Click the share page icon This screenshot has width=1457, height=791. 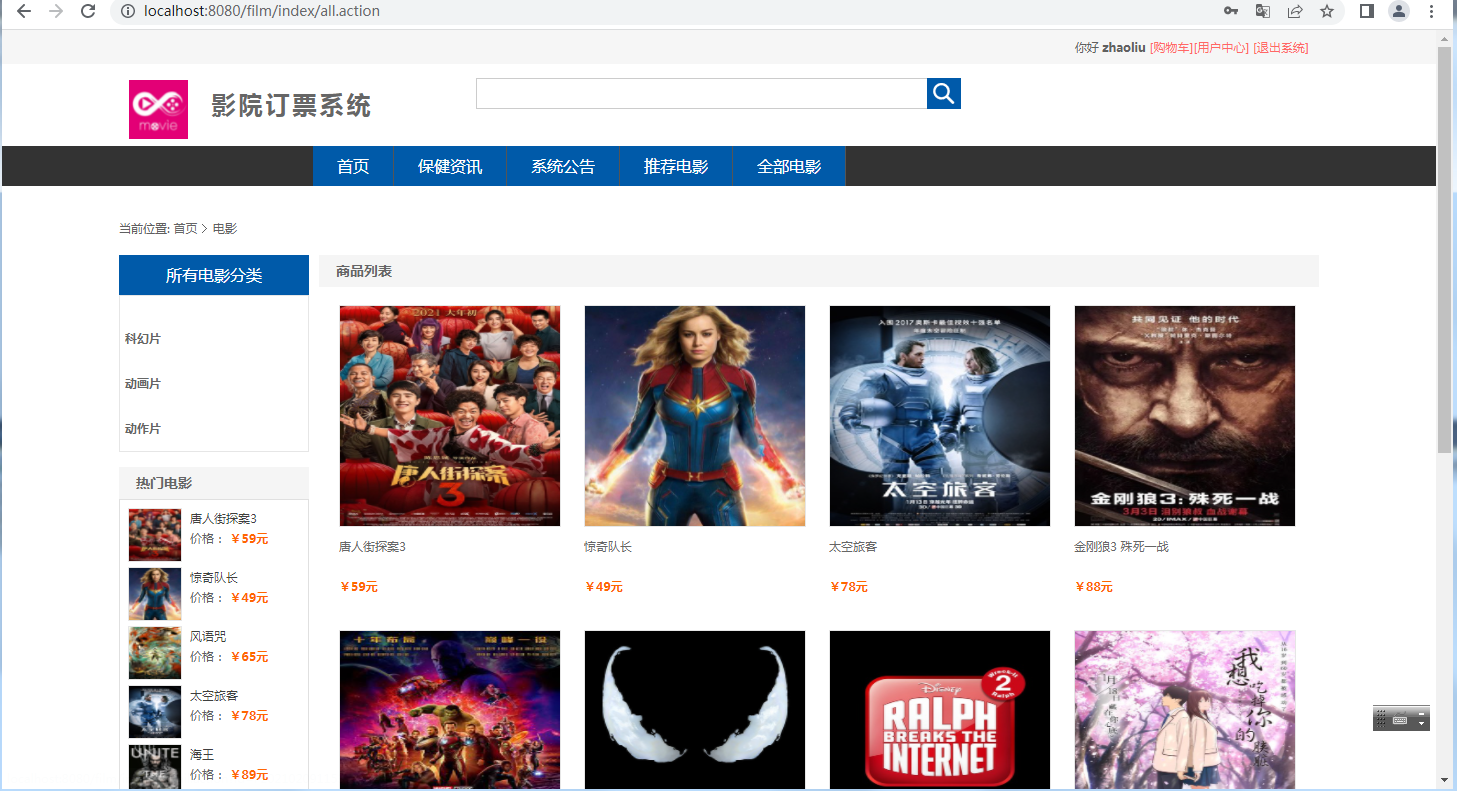point(1295,11)
